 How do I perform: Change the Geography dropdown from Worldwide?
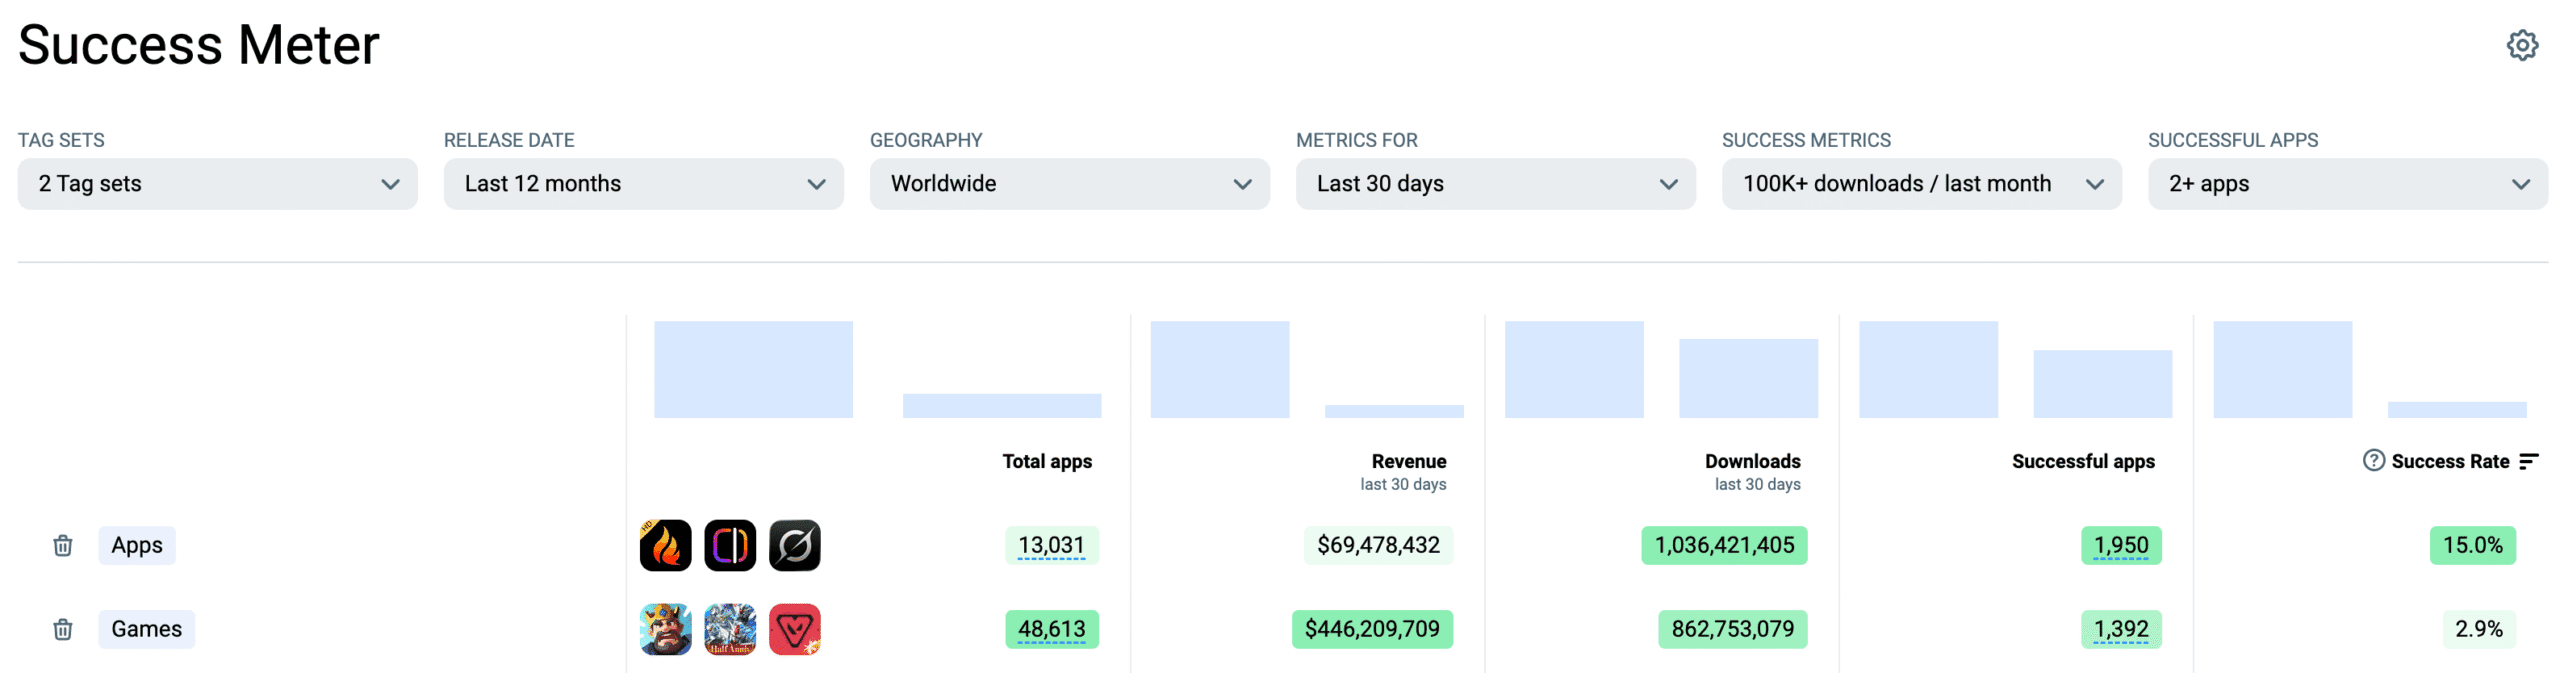(x=1069, y=184)
